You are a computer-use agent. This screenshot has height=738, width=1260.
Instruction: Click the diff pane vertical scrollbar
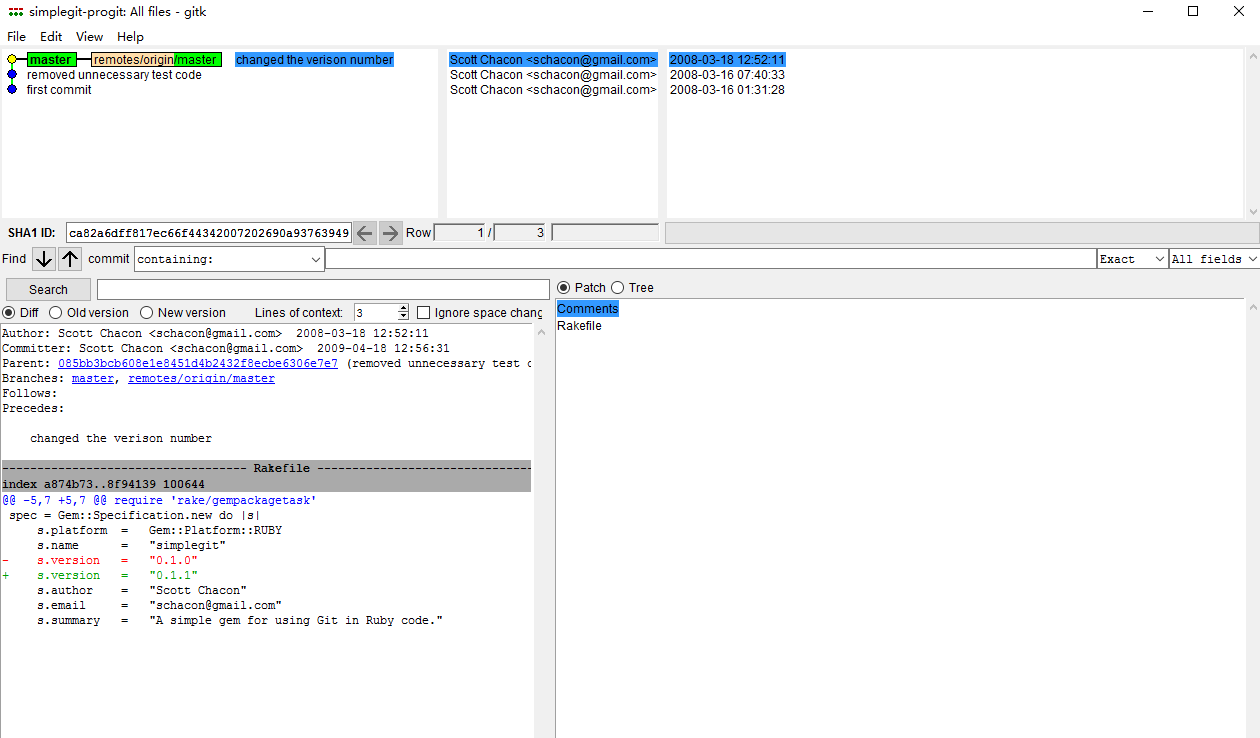click(543, 530)
